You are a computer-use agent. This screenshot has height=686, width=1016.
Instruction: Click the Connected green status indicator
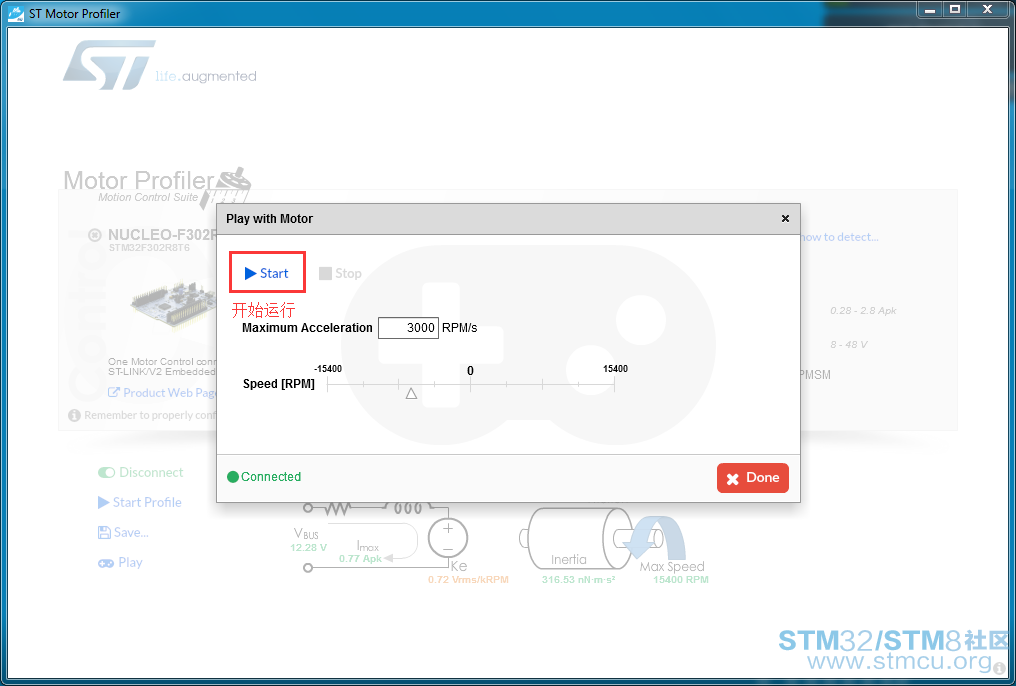point(233,477)
